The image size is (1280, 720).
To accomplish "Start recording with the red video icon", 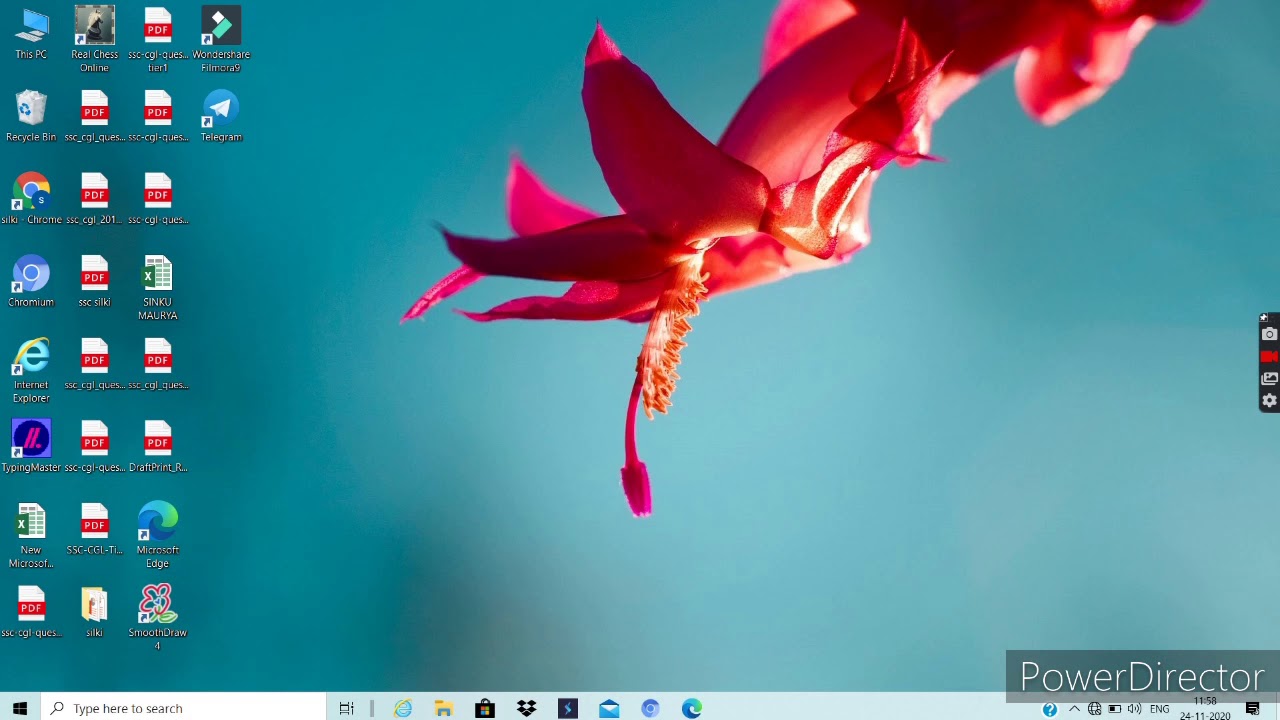I will tap(1269, 356).
